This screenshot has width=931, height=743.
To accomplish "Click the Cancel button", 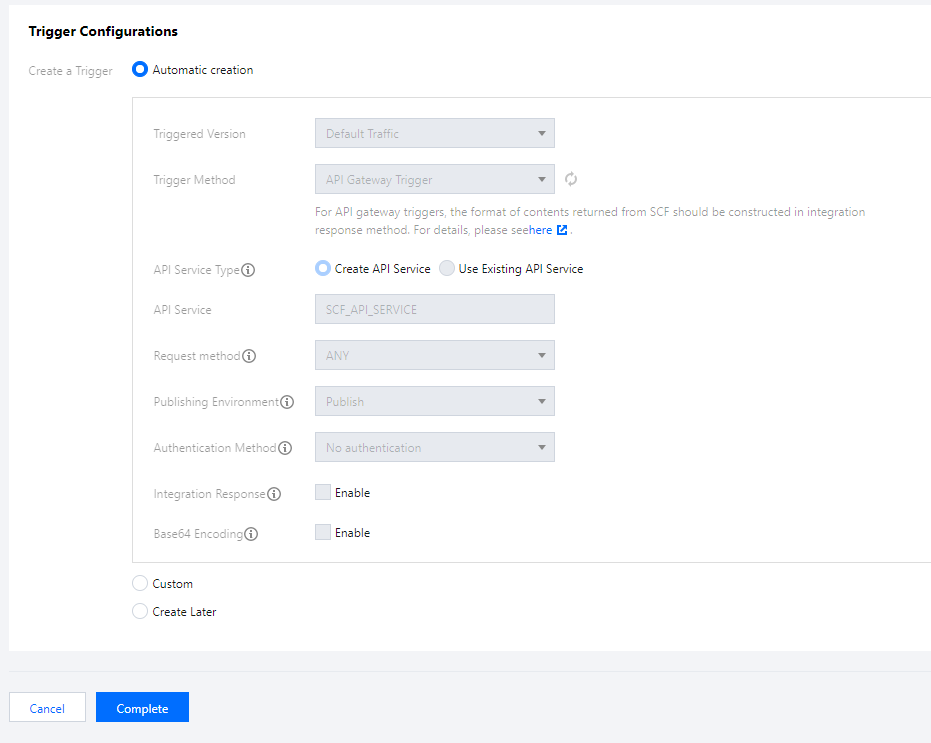I will 47,708.
